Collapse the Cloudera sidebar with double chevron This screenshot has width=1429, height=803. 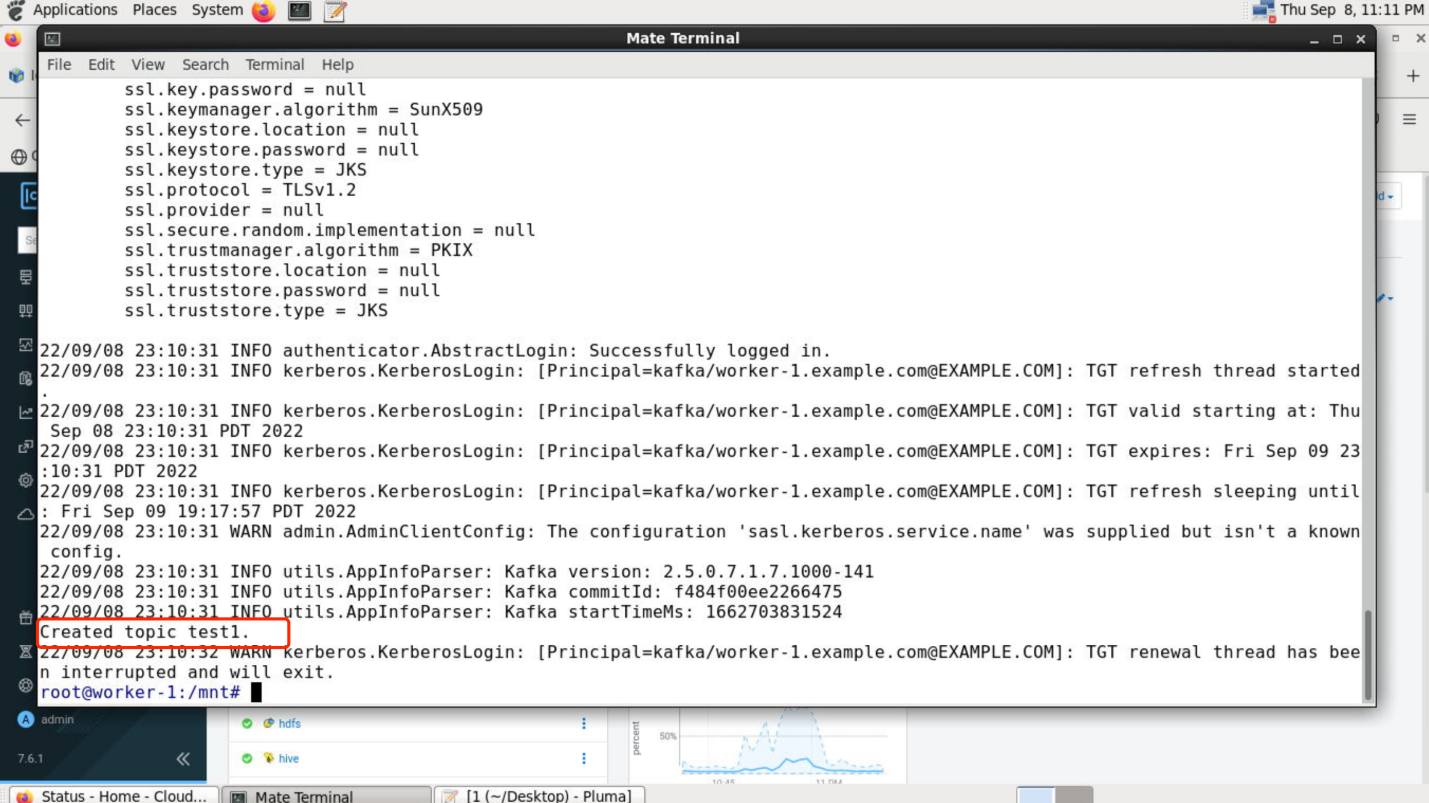183,759
